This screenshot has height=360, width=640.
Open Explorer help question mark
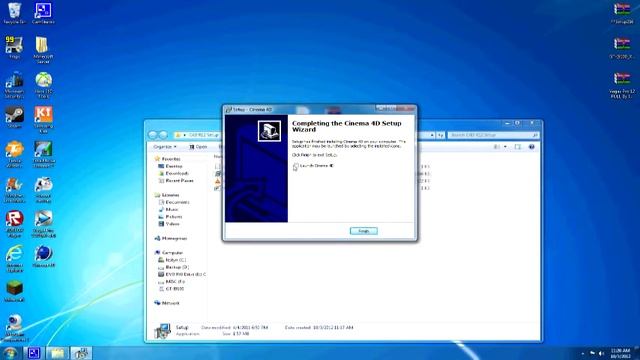pyautogui.click(x=531, y=147)
